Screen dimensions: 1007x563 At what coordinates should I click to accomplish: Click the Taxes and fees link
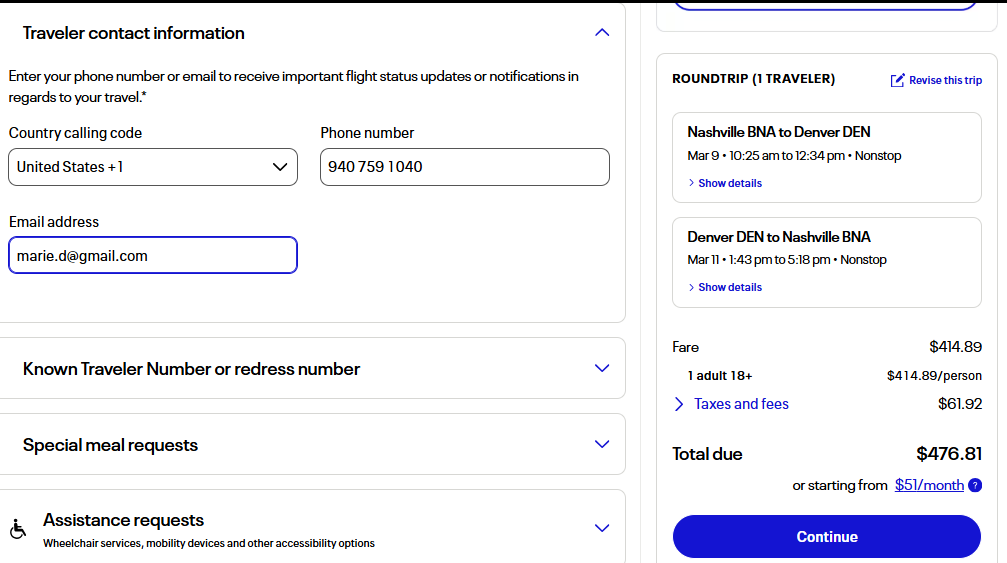pos(741,404)
